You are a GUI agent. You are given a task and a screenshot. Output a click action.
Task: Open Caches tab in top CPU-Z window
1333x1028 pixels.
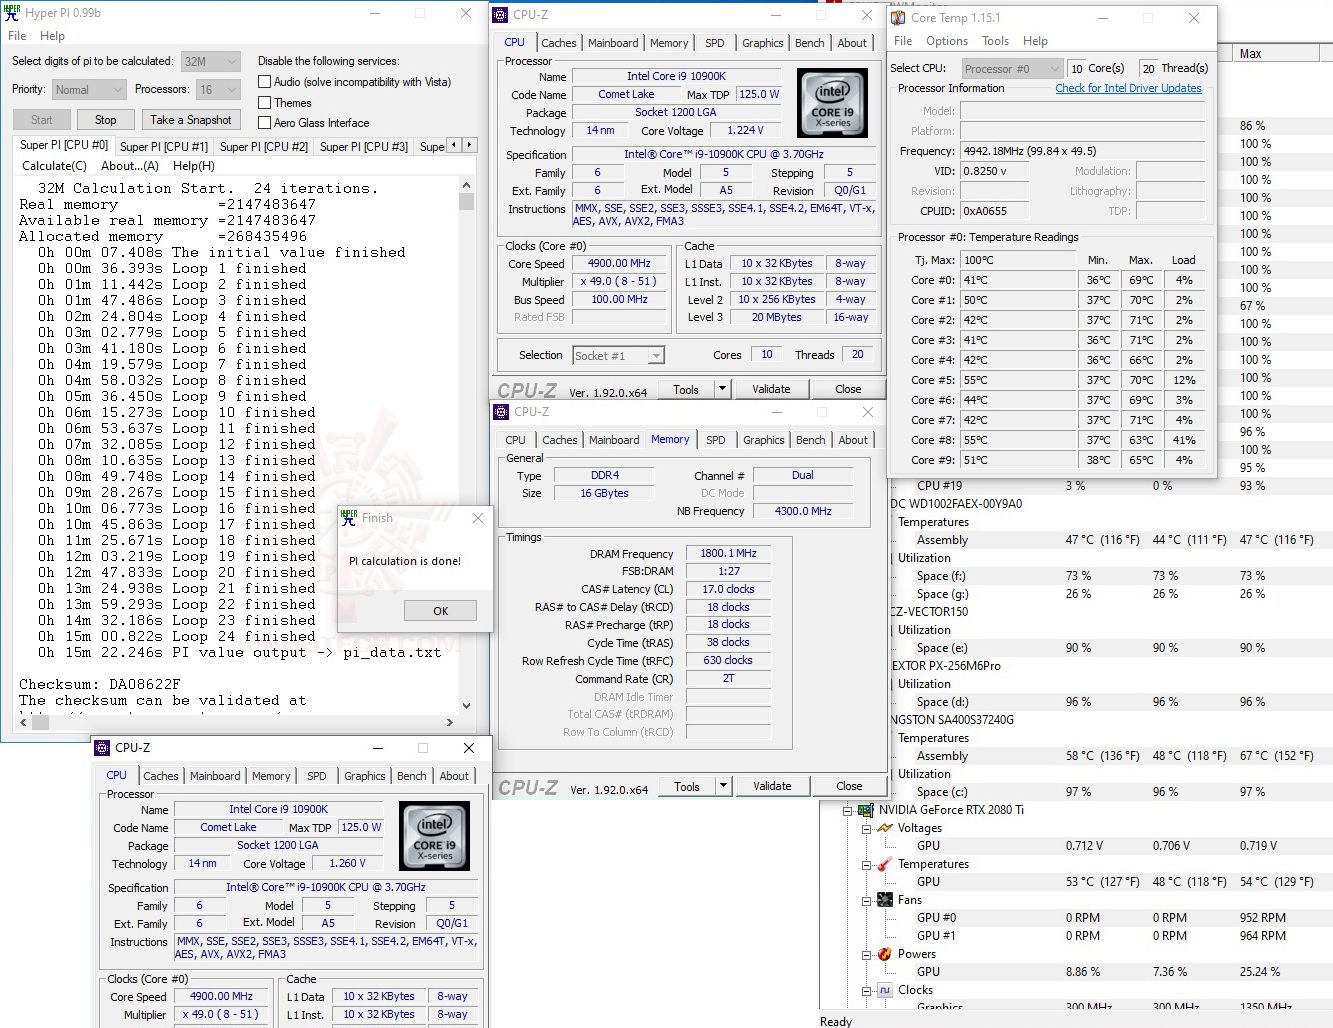coord(558,43)
